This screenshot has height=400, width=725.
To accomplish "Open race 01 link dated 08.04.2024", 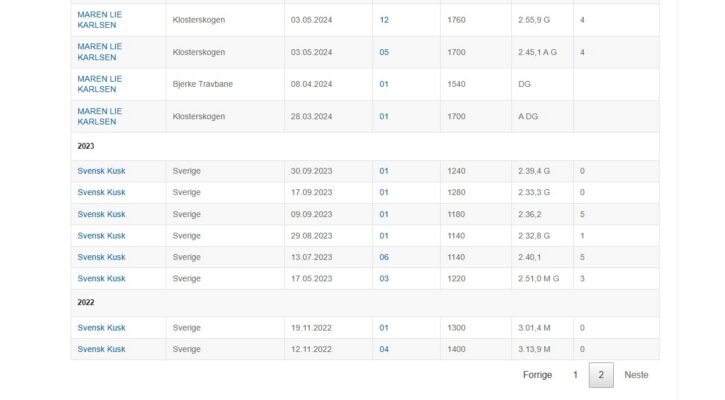I will click(x=384, y=84).
